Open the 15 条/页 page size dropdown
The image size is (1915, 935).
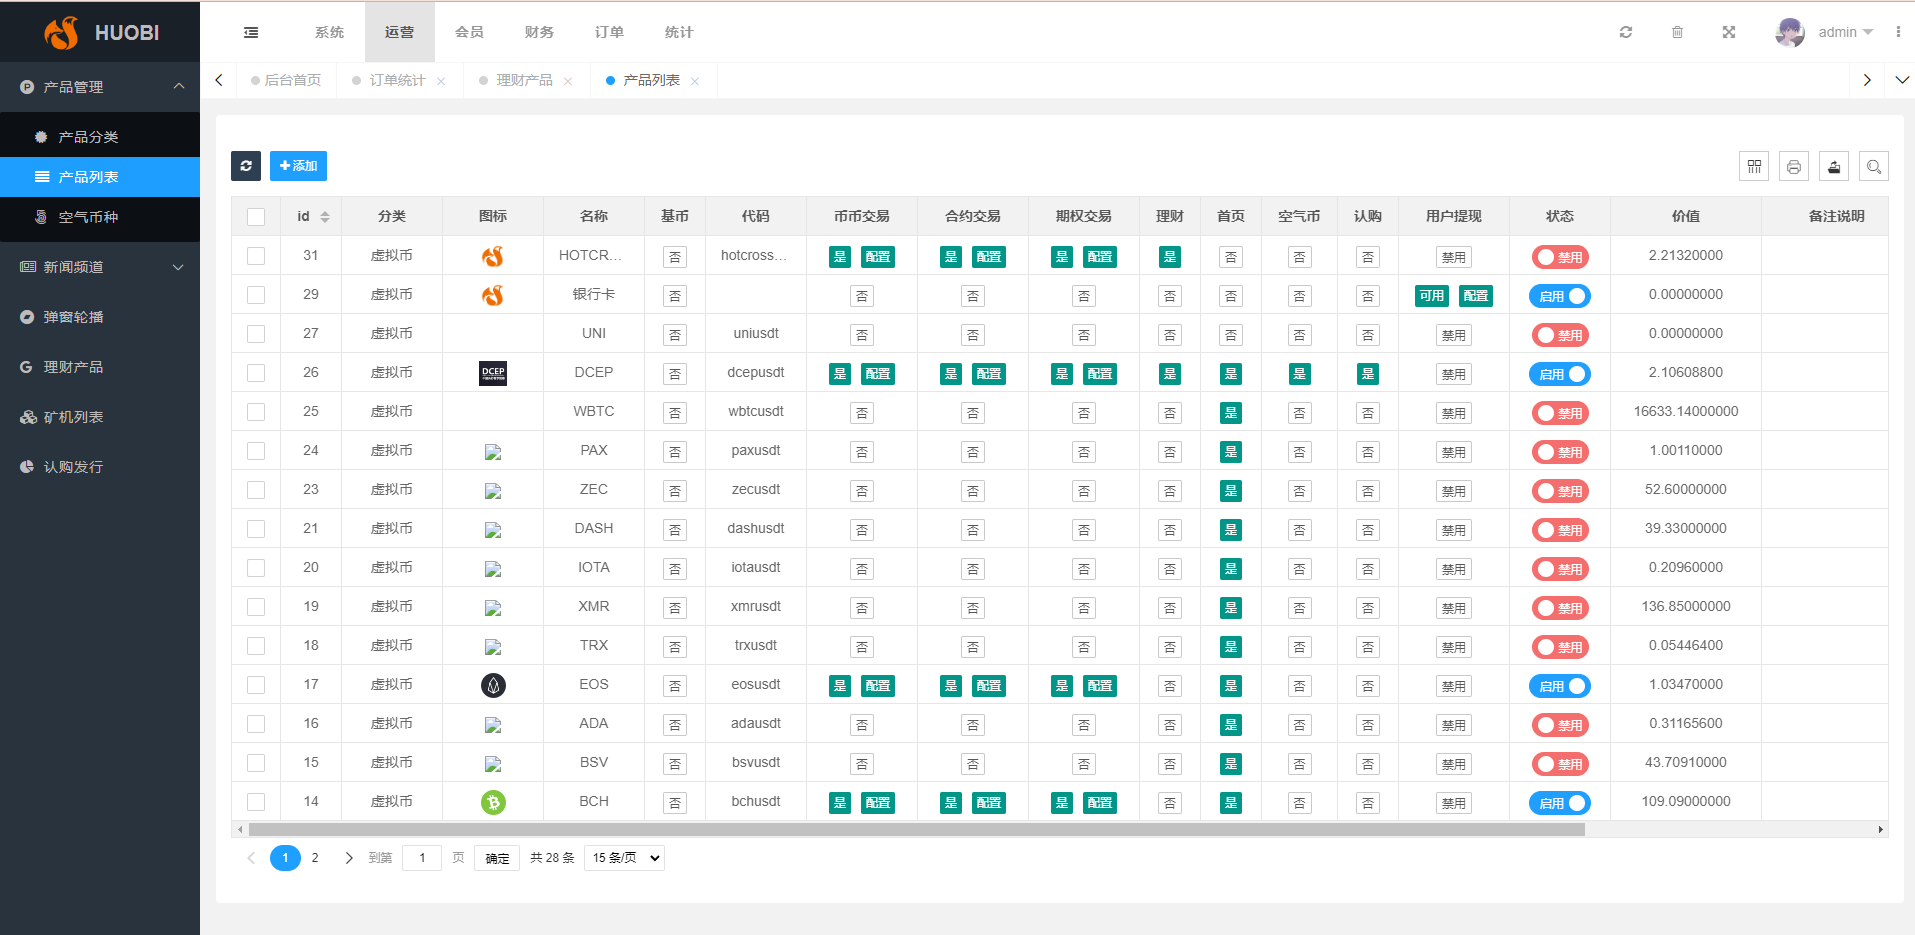point(625,858)
